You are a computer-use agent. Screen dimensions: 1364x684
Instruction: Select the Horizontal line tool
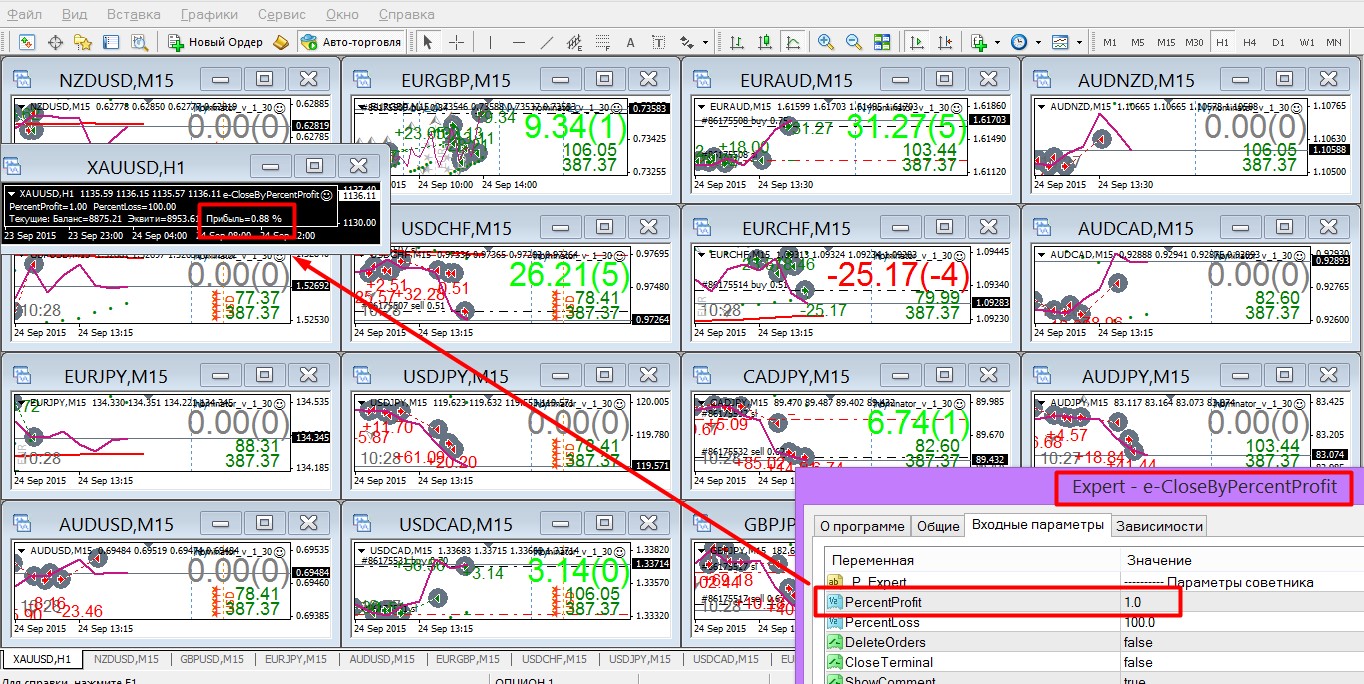click(518, 42)
